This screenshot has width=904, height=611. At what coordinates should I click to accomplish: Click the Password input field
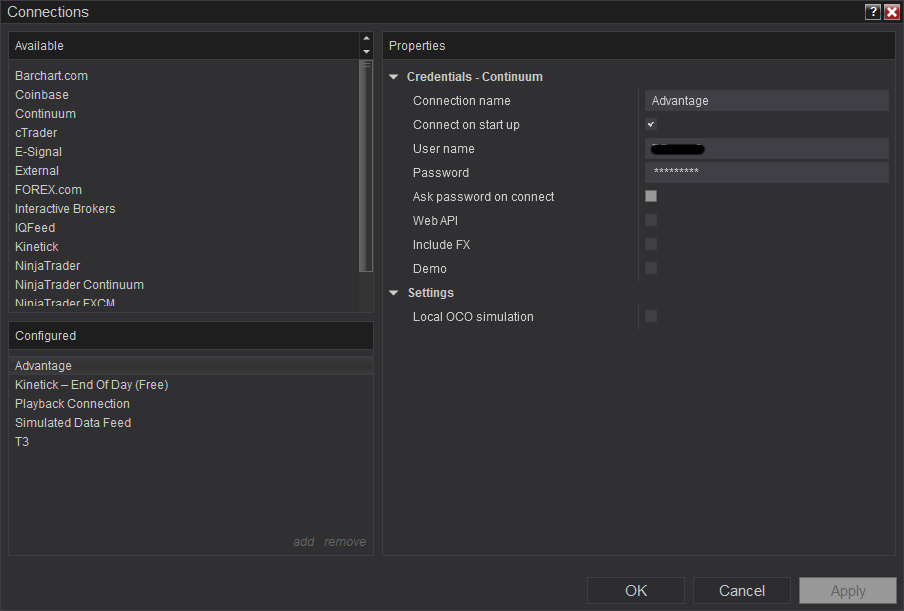[766, 173]
